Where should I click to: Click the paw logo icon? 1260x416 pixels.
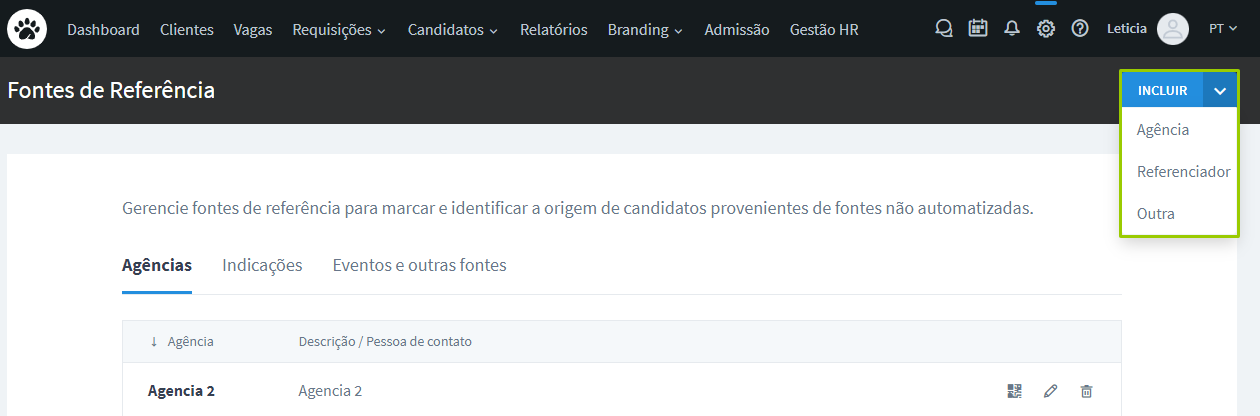pos(27,29)
